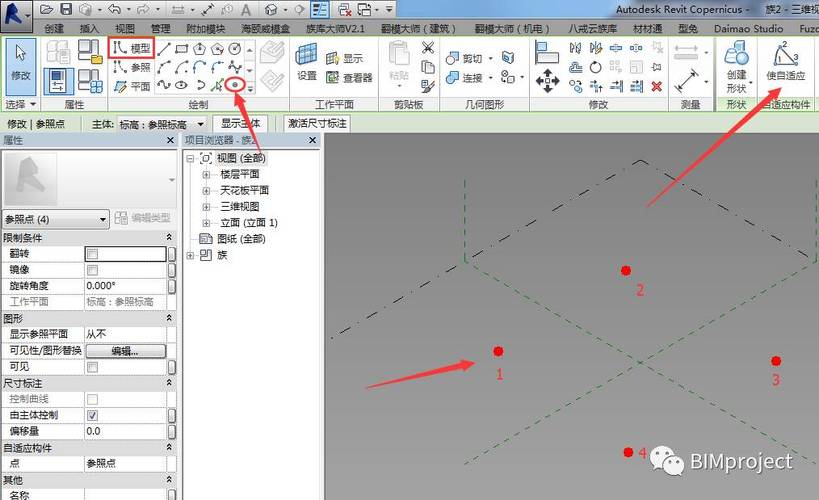Click the save disk icon
819x500 pixels.
pos(67,9)
